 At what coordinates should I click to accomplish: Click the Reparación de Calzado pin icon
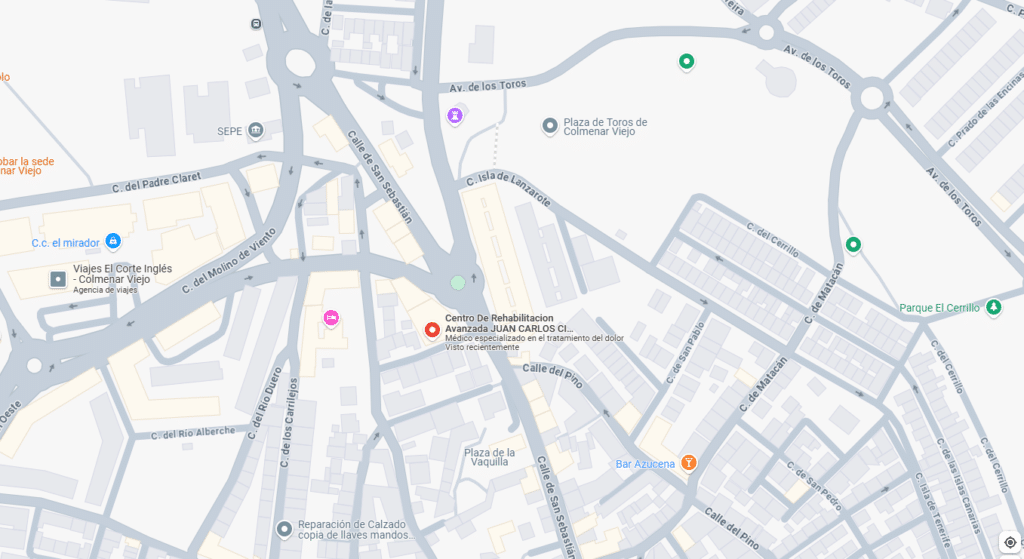point(284,529)
